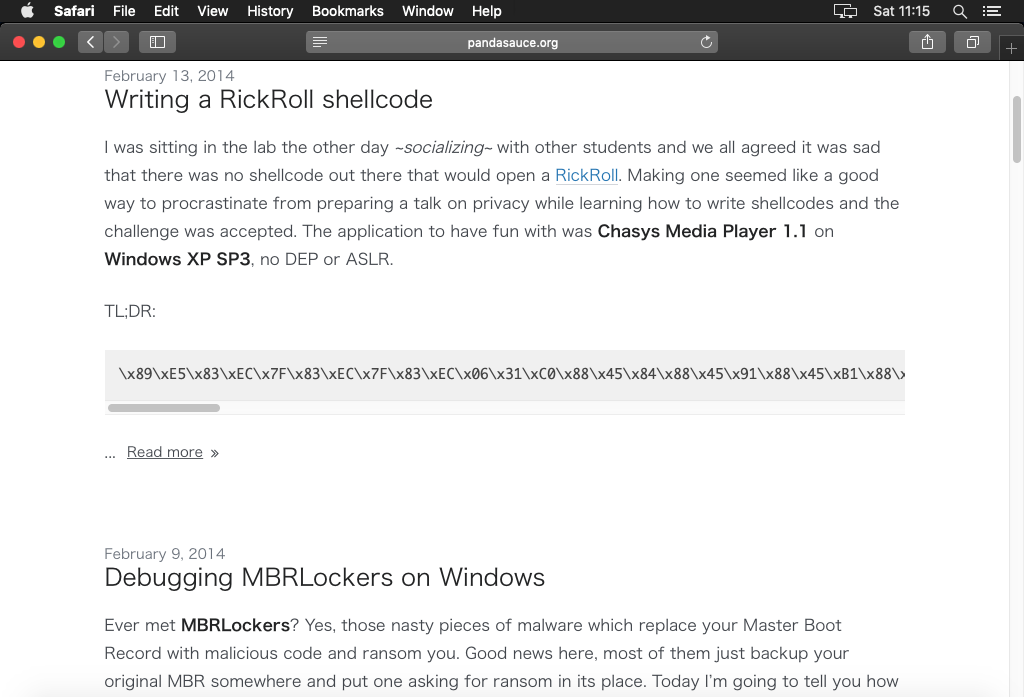Click the Safari back navigation arrow
This screenshot has width=1024, height=697.
pos(91,42)
